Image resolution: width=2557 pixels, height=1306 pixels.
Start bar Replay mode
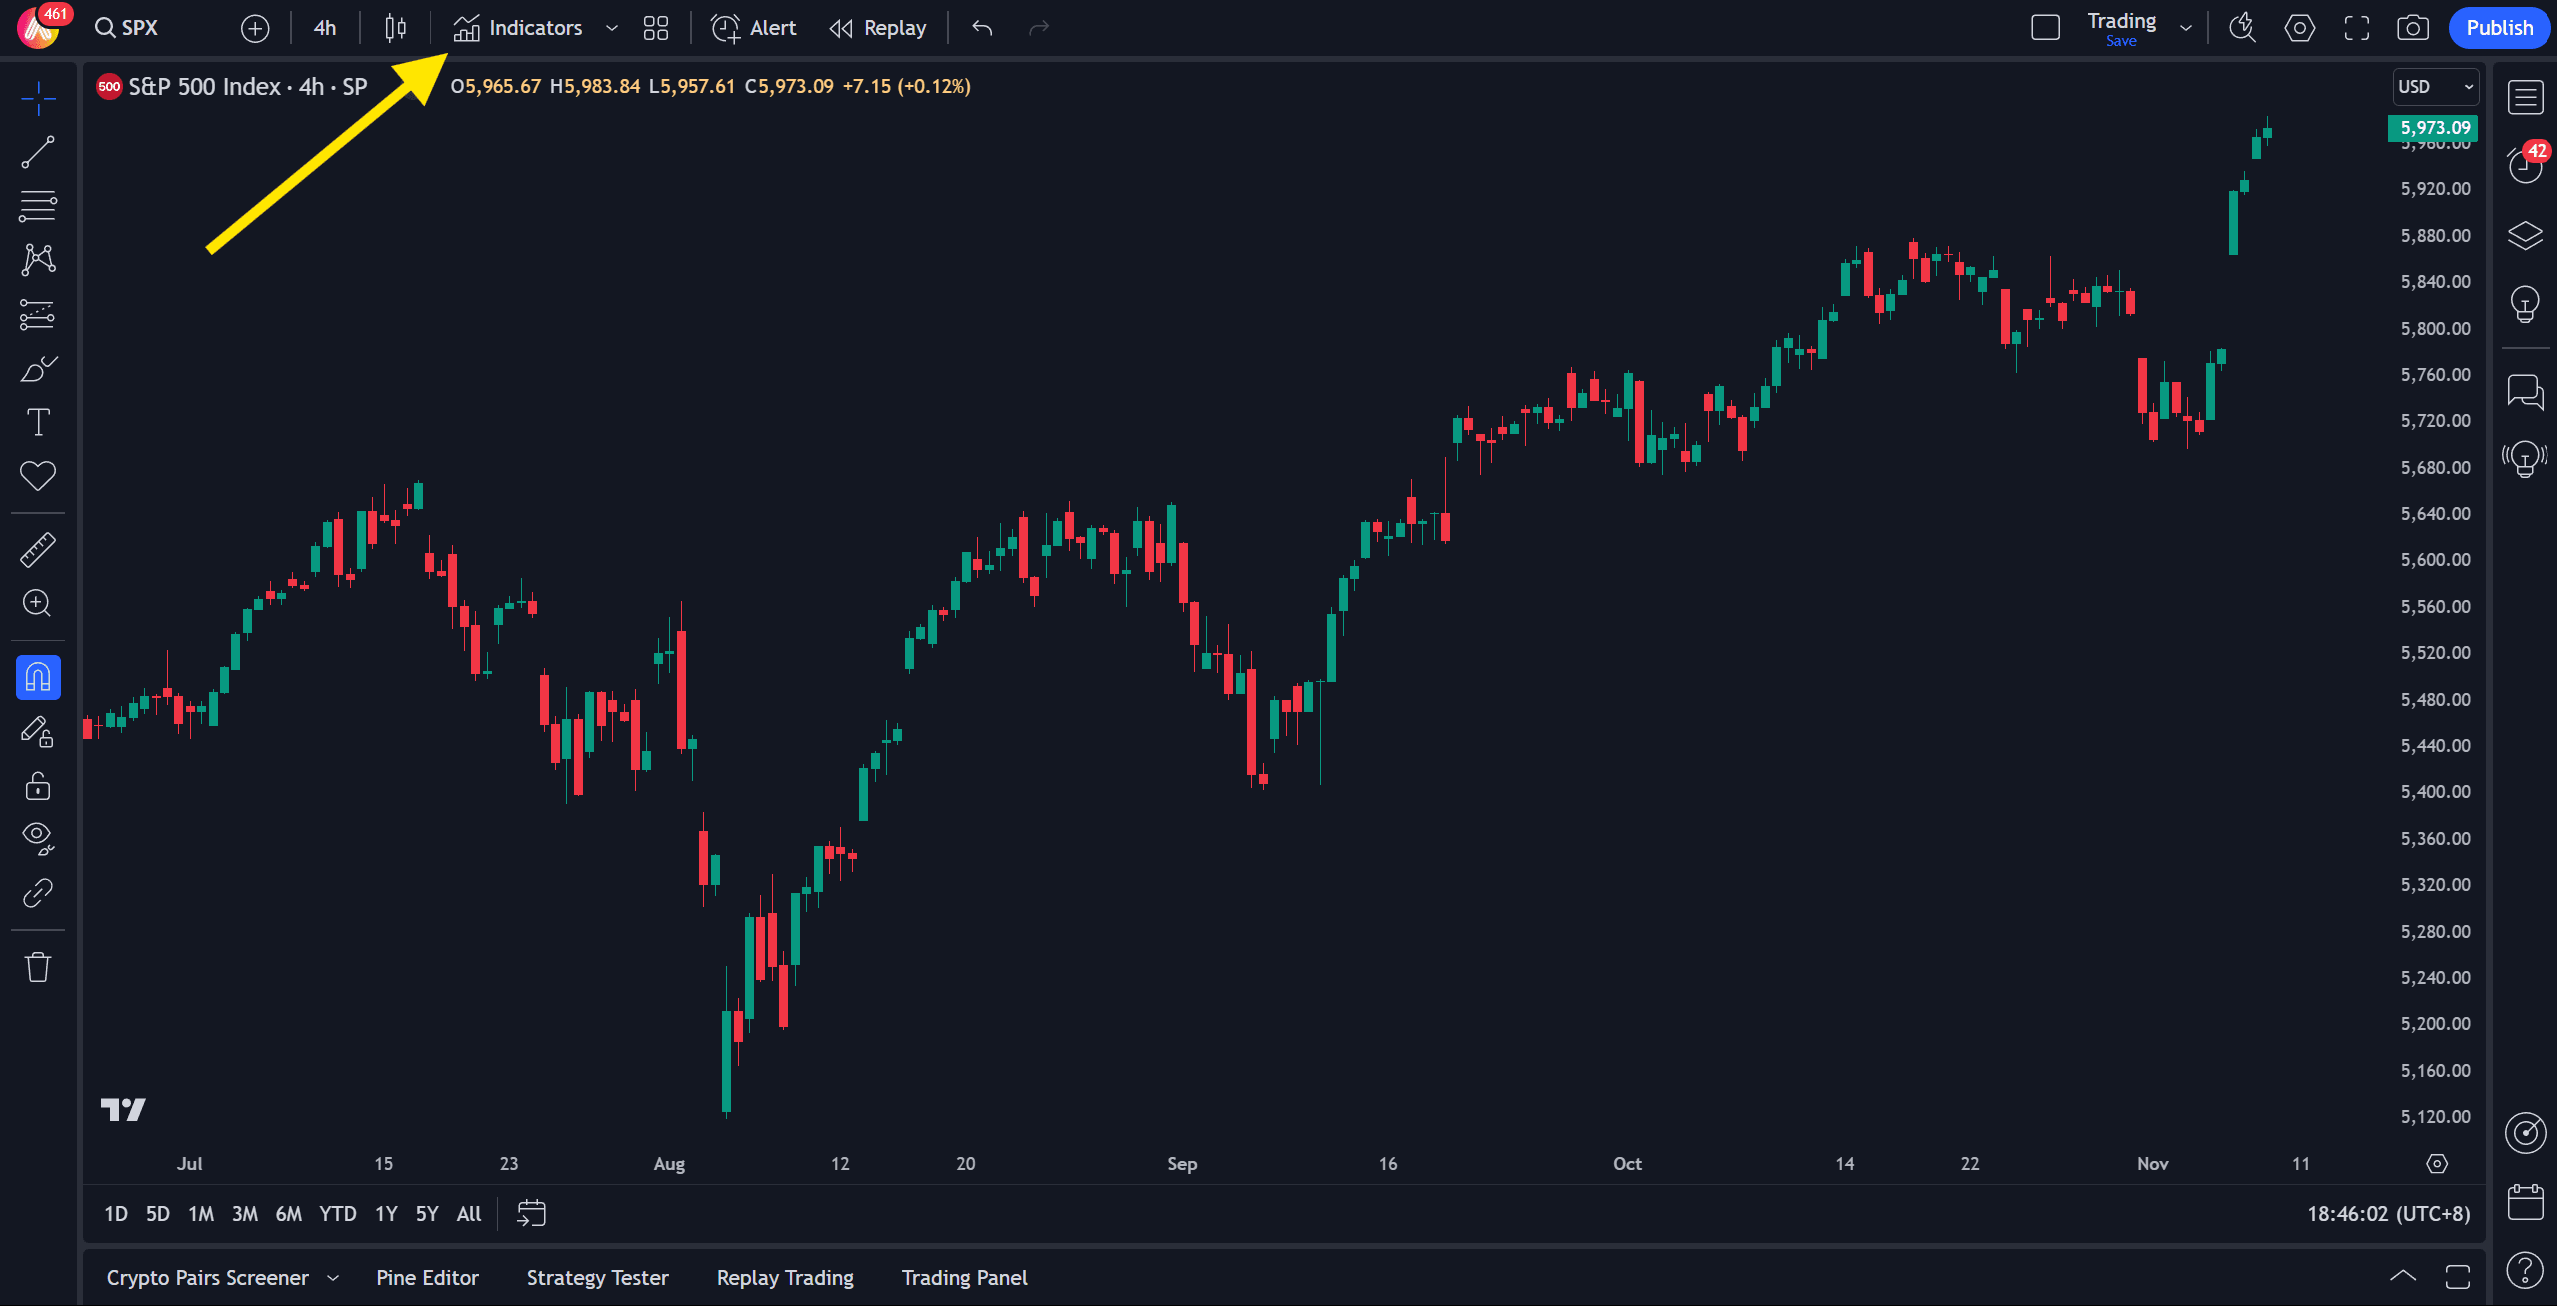tap(877, 27)
